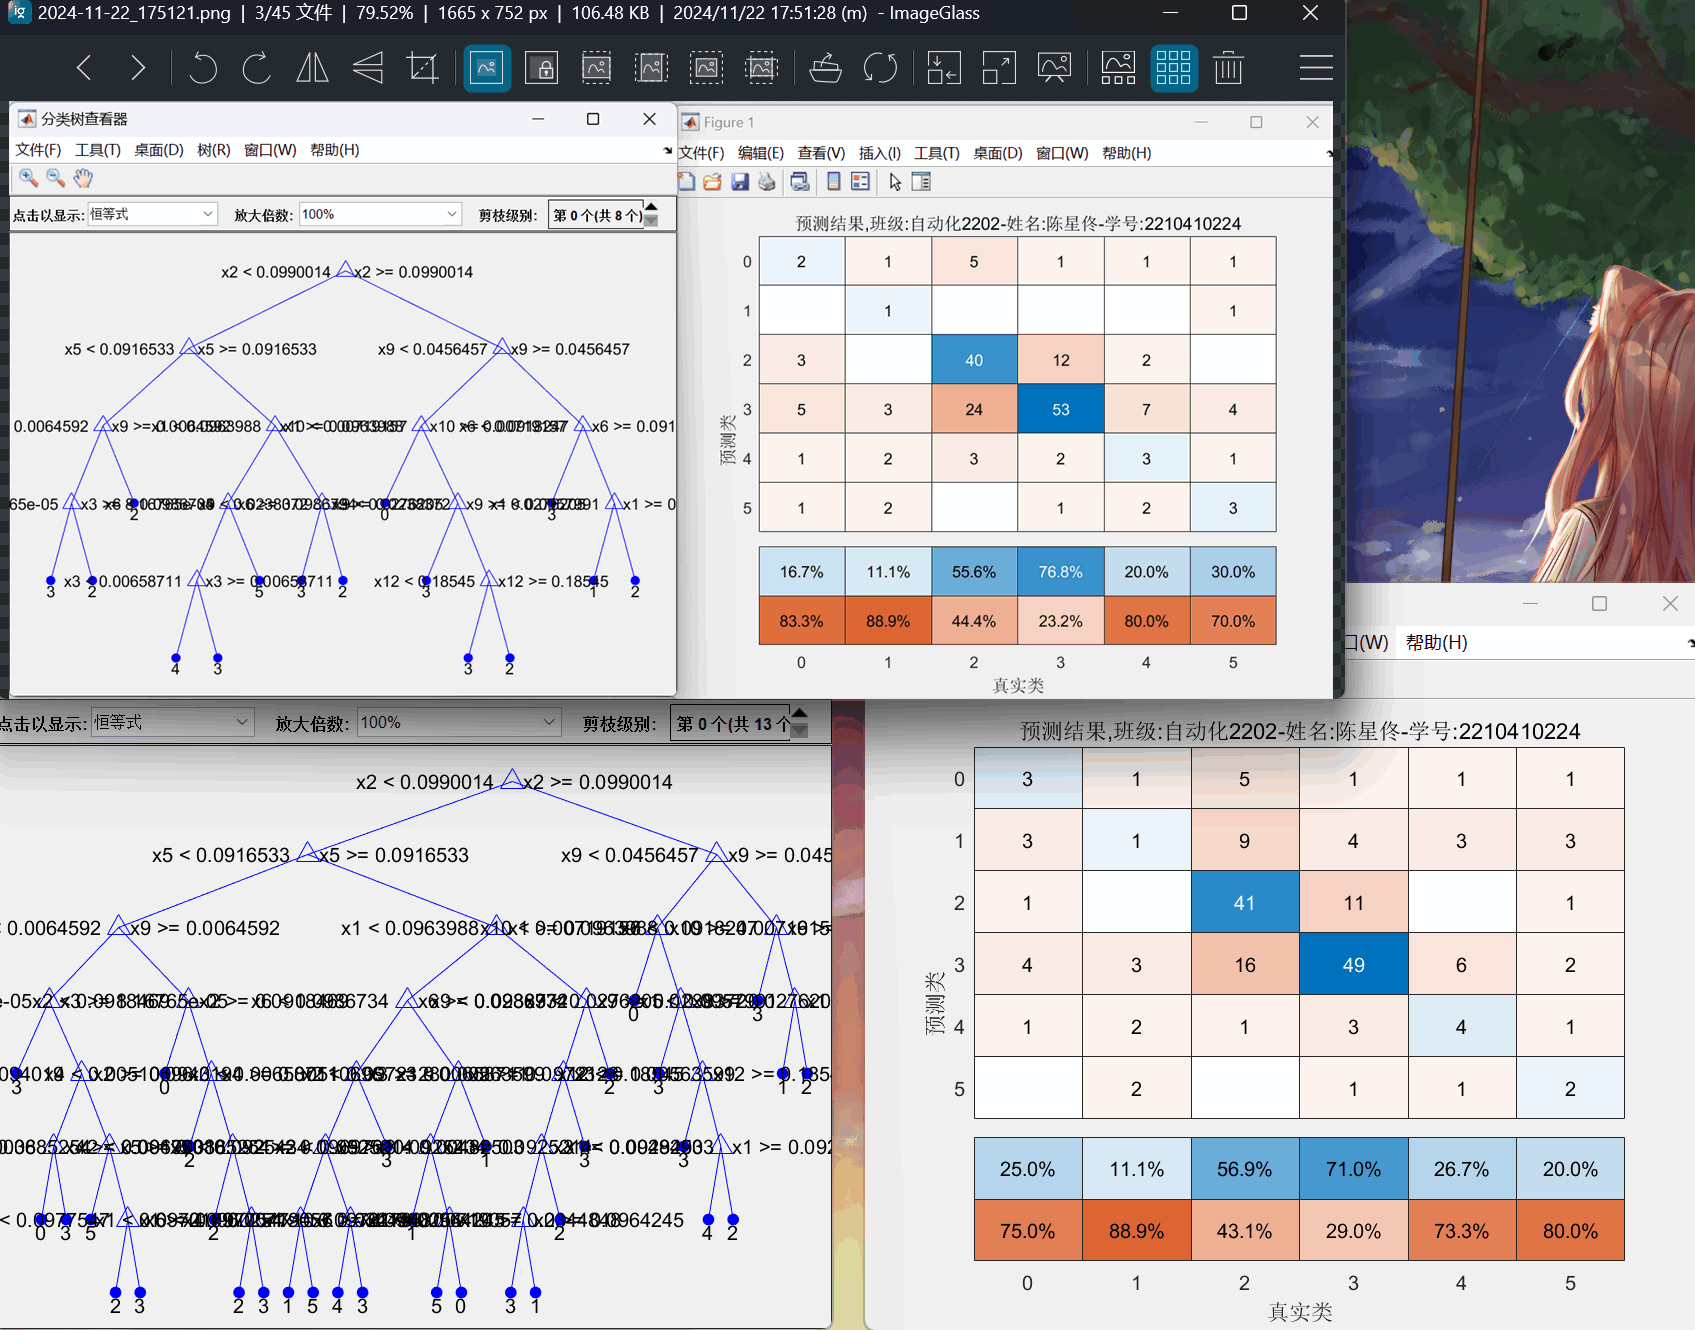Click confusion matrix cell 40
This screenshot has width=1695, height=1330.
pyautogui.click(x=974, y=360)
